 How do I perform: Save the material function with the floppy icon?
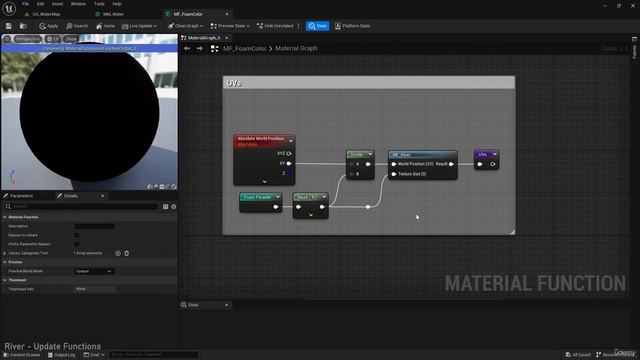tap(9, 26)
